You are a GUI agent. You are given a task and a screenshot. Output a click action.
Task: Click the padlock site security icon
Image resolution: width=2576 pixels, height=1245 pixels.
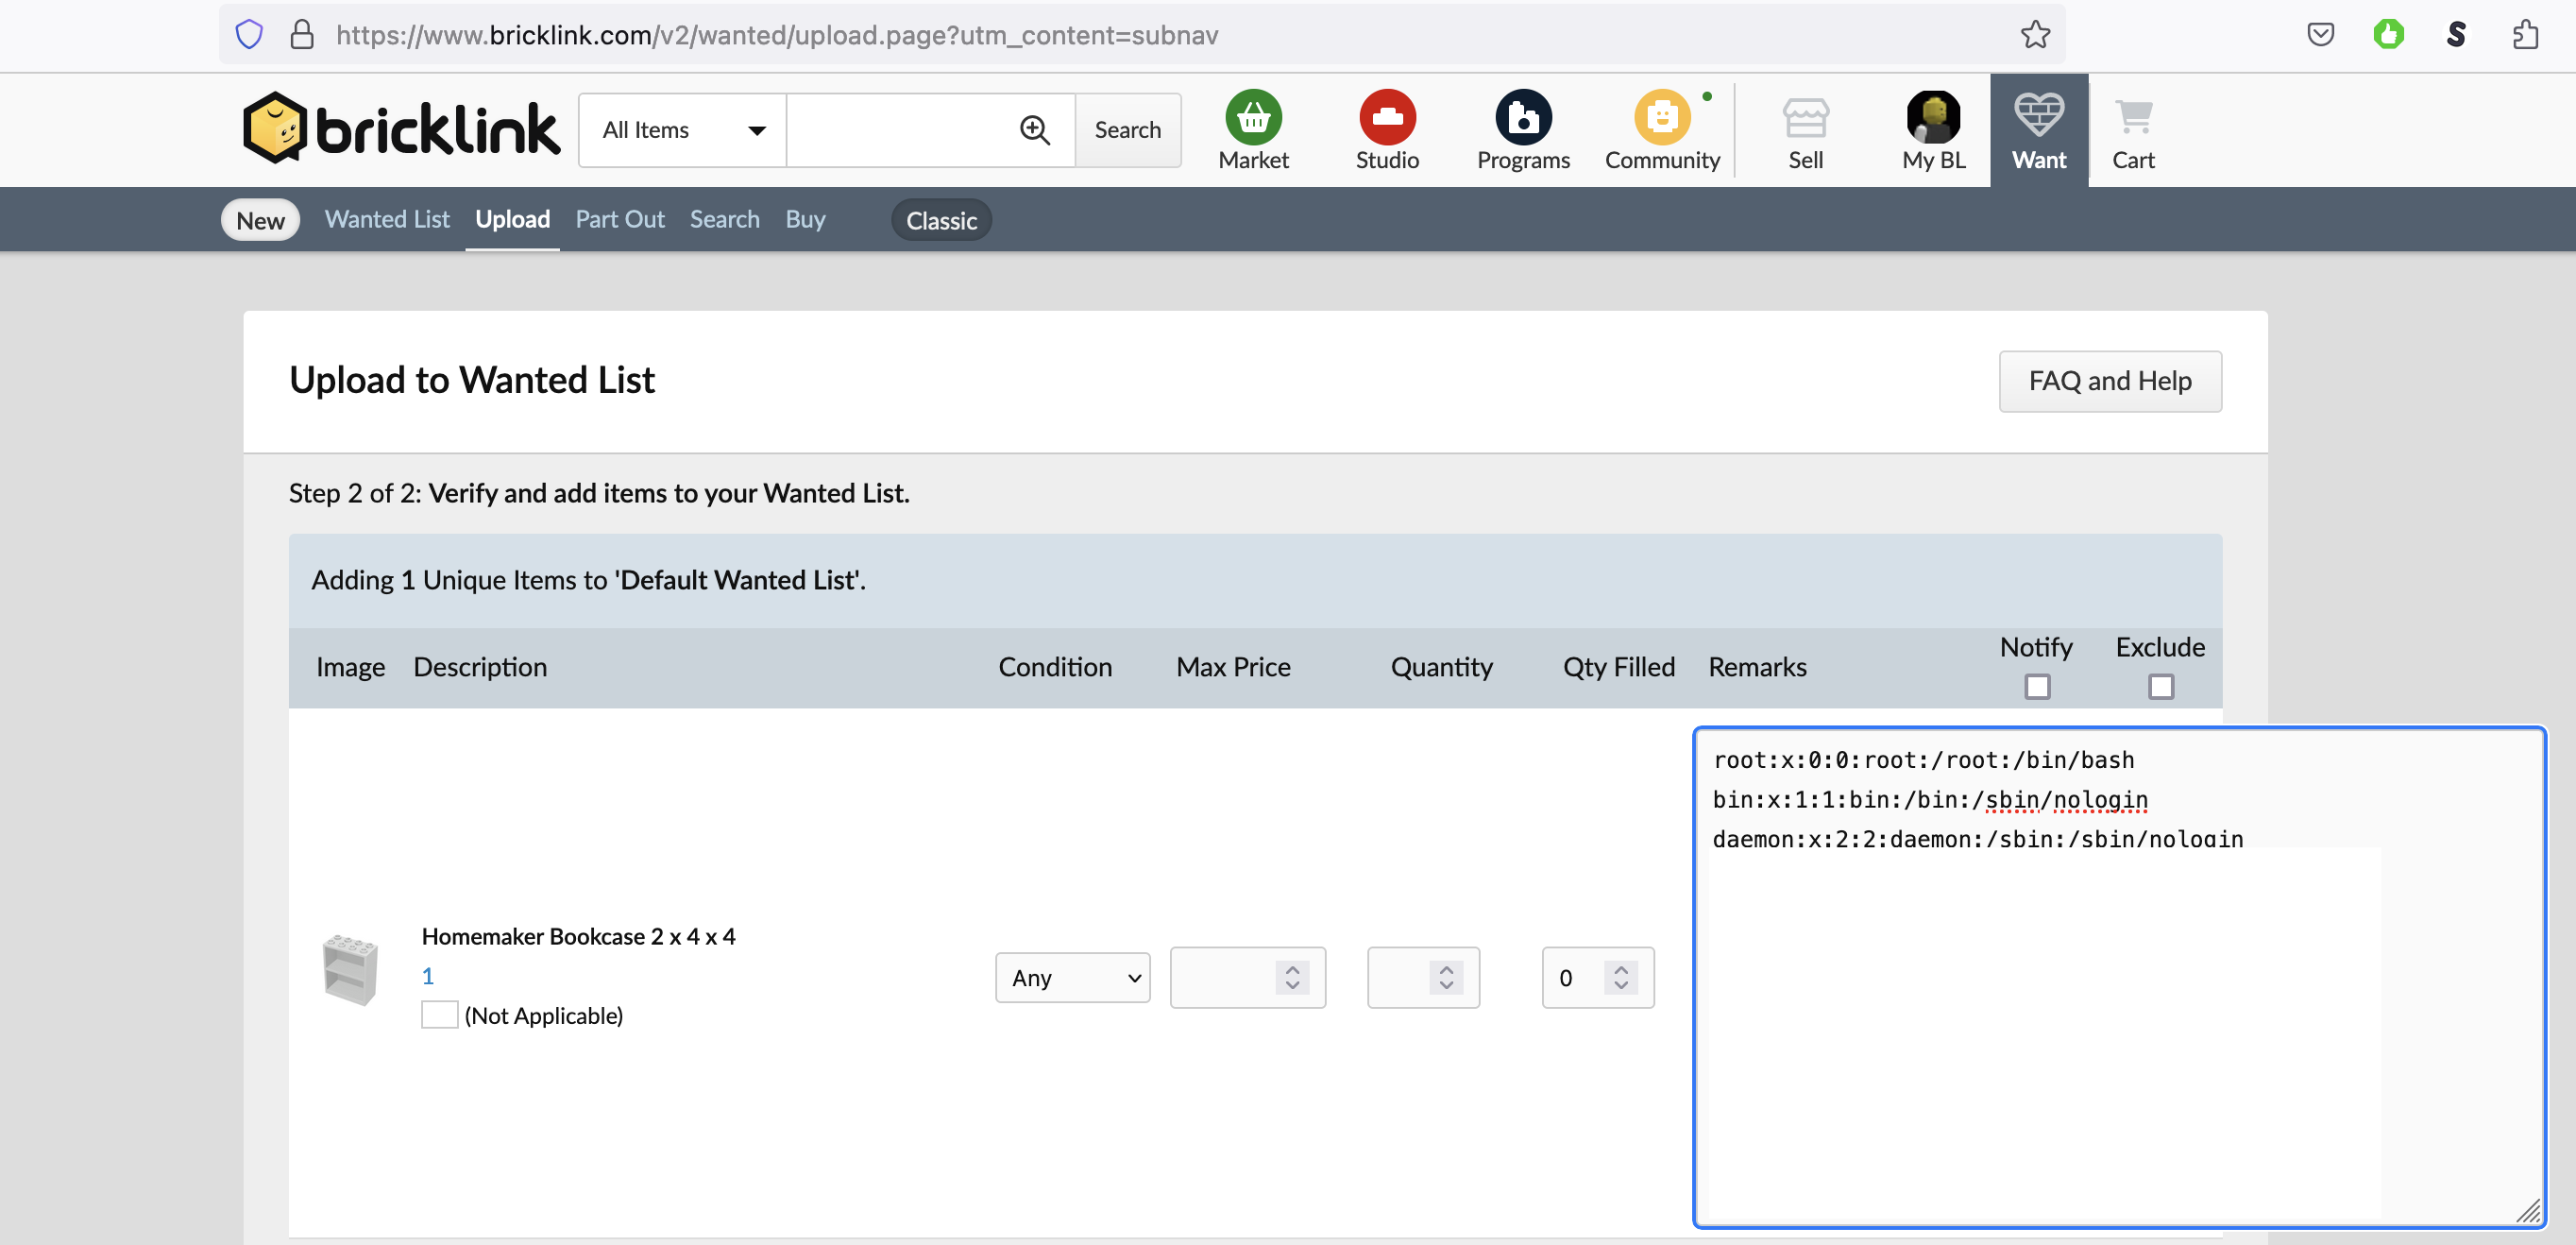tap(301, 35)
